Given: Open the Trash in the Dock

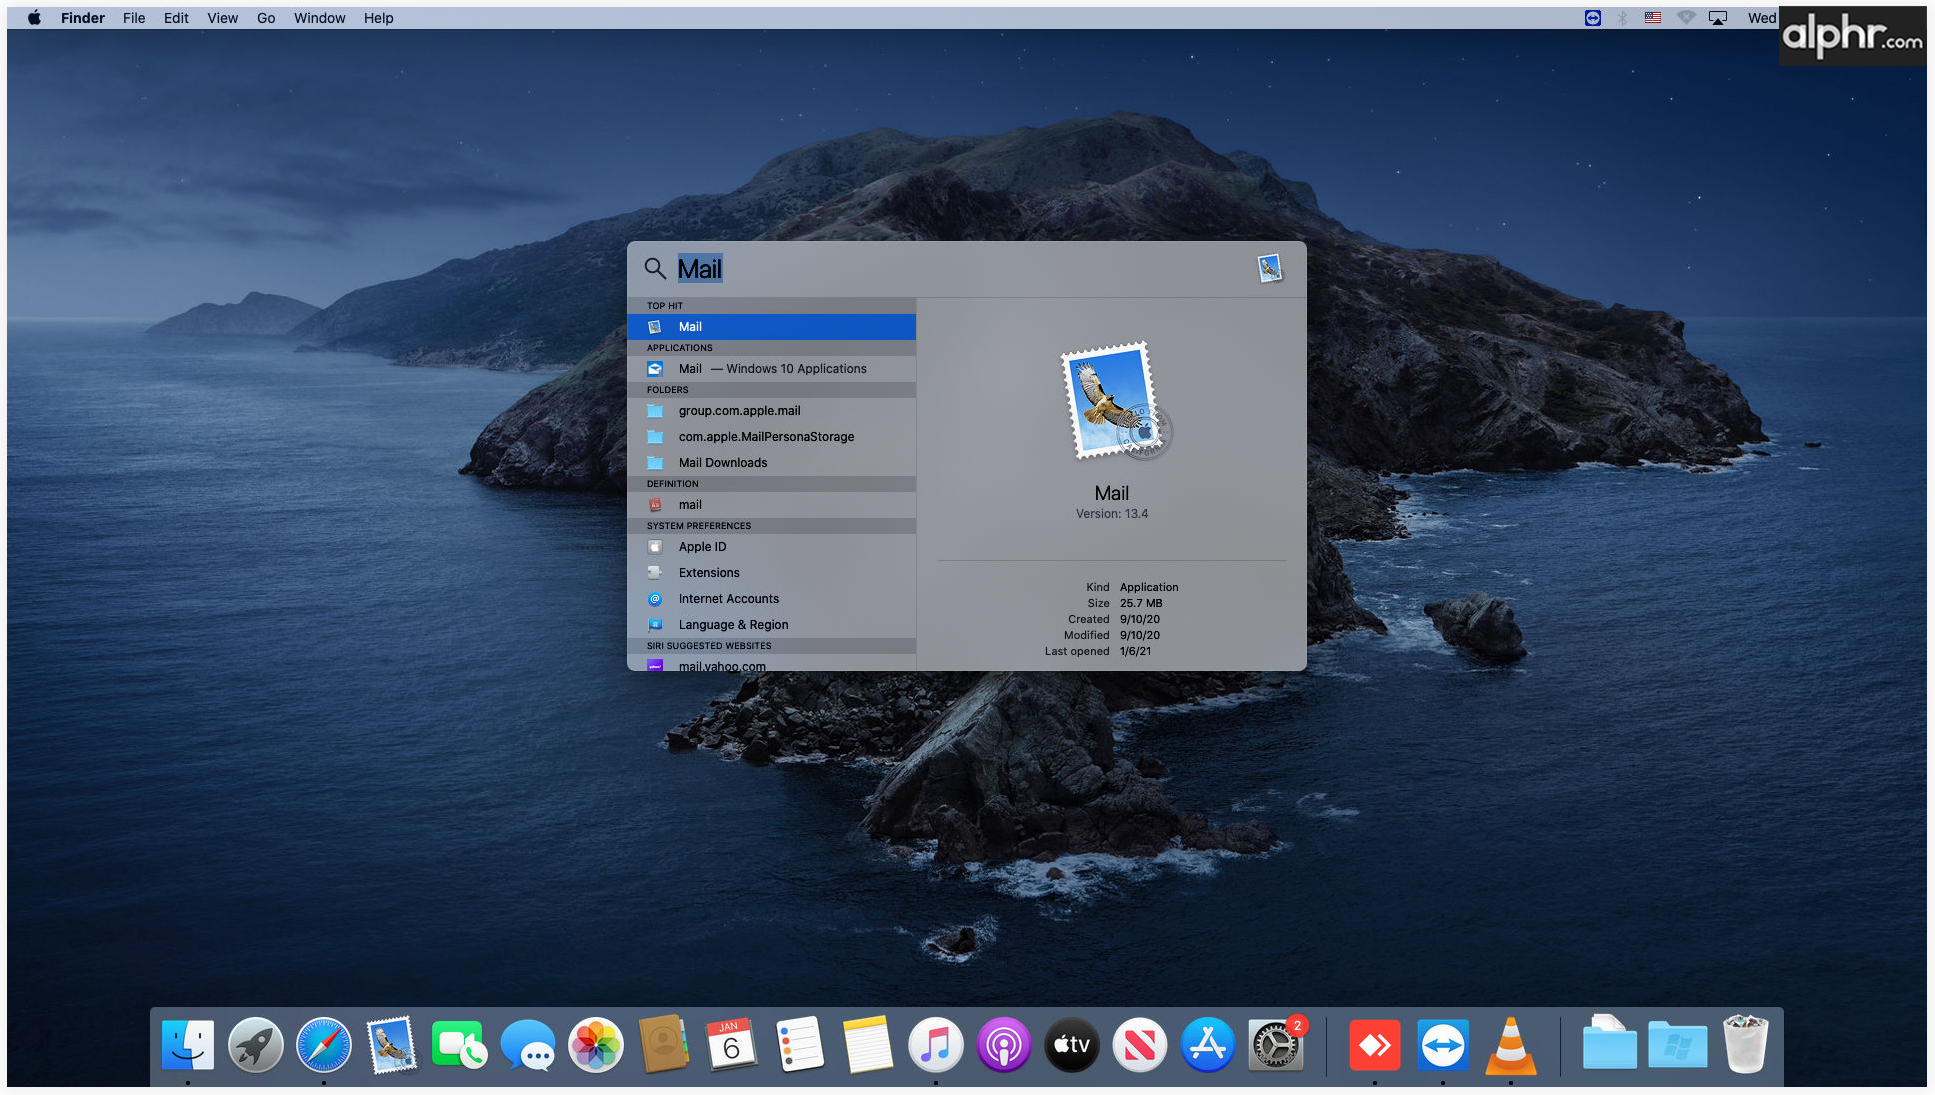Looking at the screenshot, I should point(1746,1044).
